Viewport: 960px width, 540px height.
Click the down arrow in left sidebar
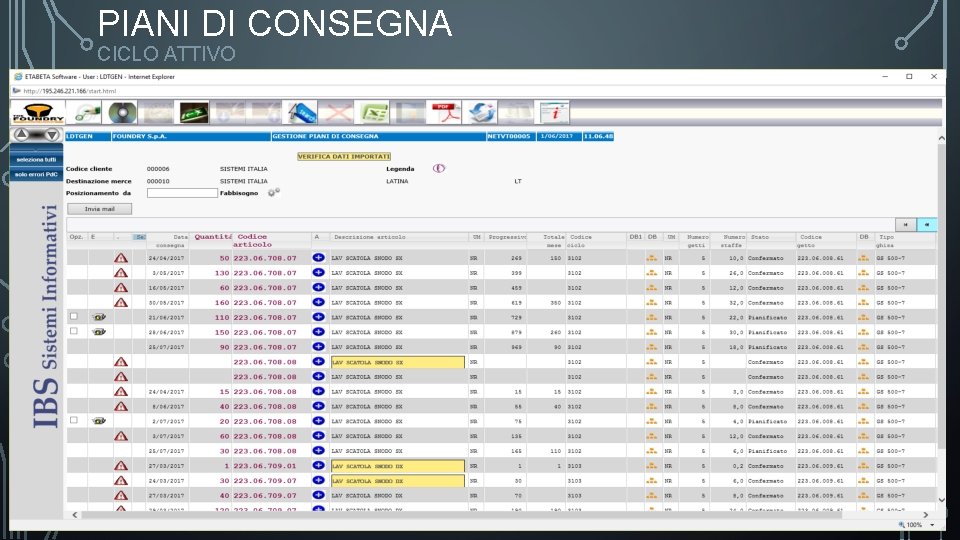[52, 134]
